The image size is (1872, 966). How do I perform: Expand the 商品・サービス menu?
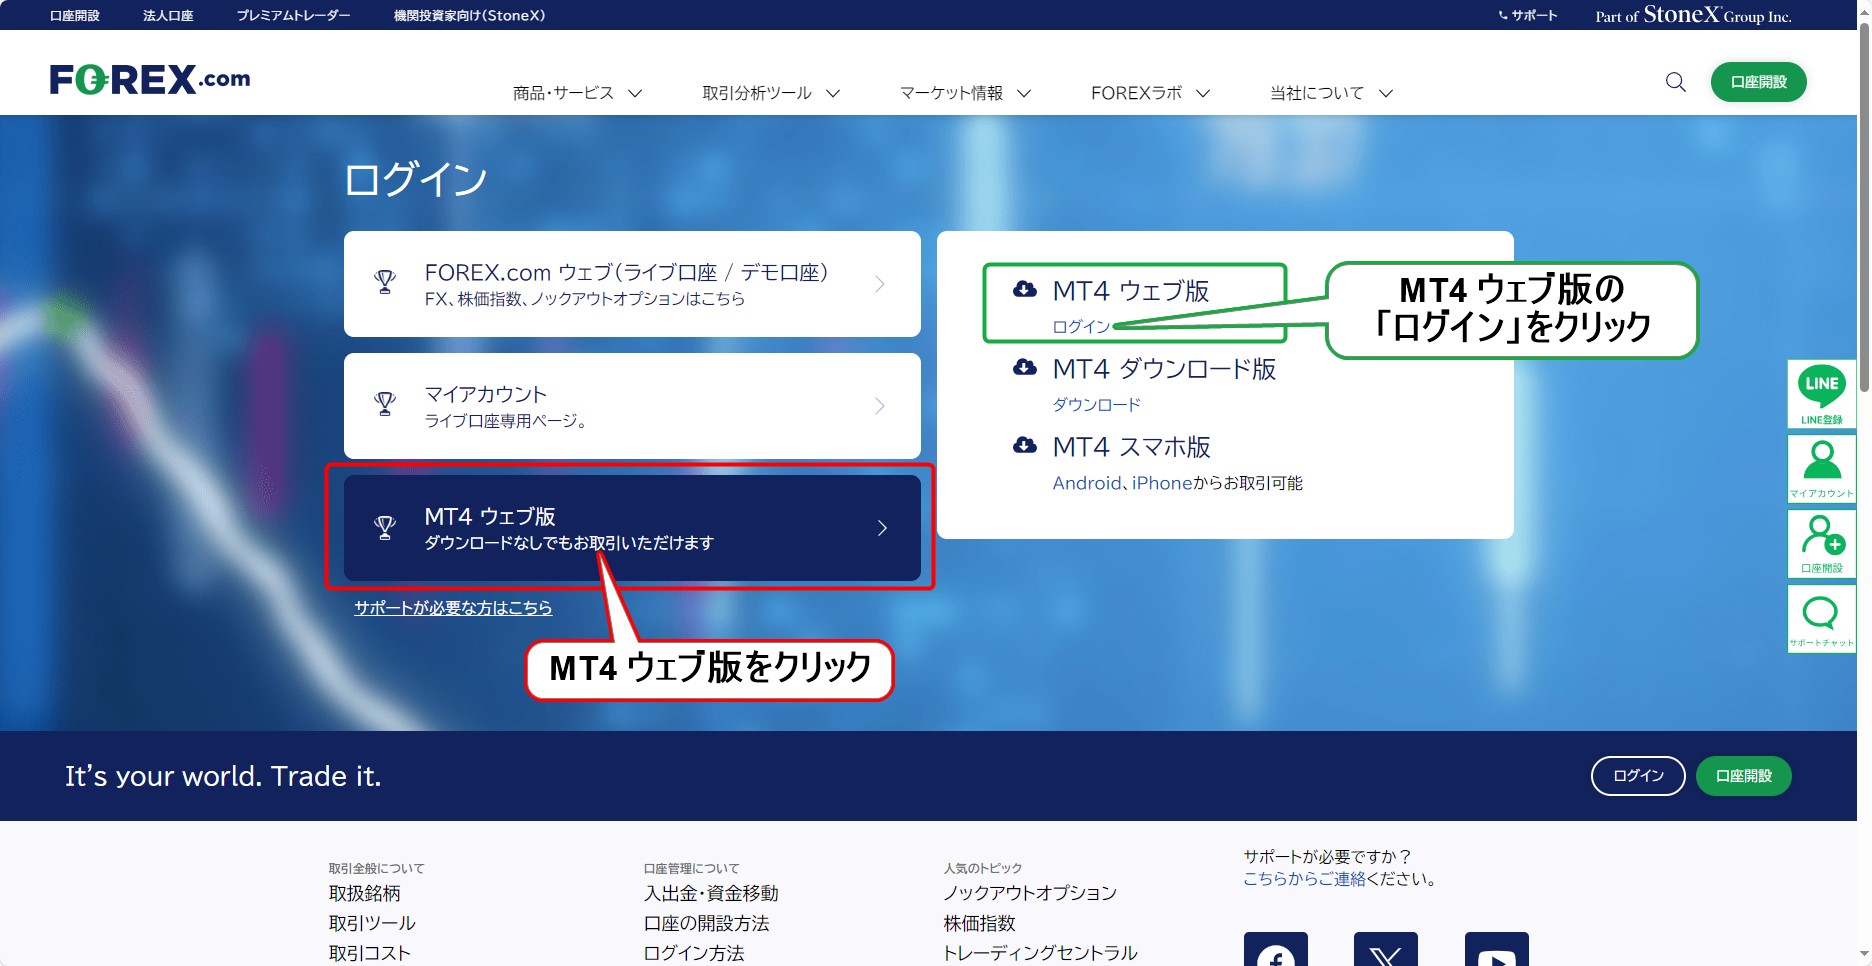[x=577, y=93]
